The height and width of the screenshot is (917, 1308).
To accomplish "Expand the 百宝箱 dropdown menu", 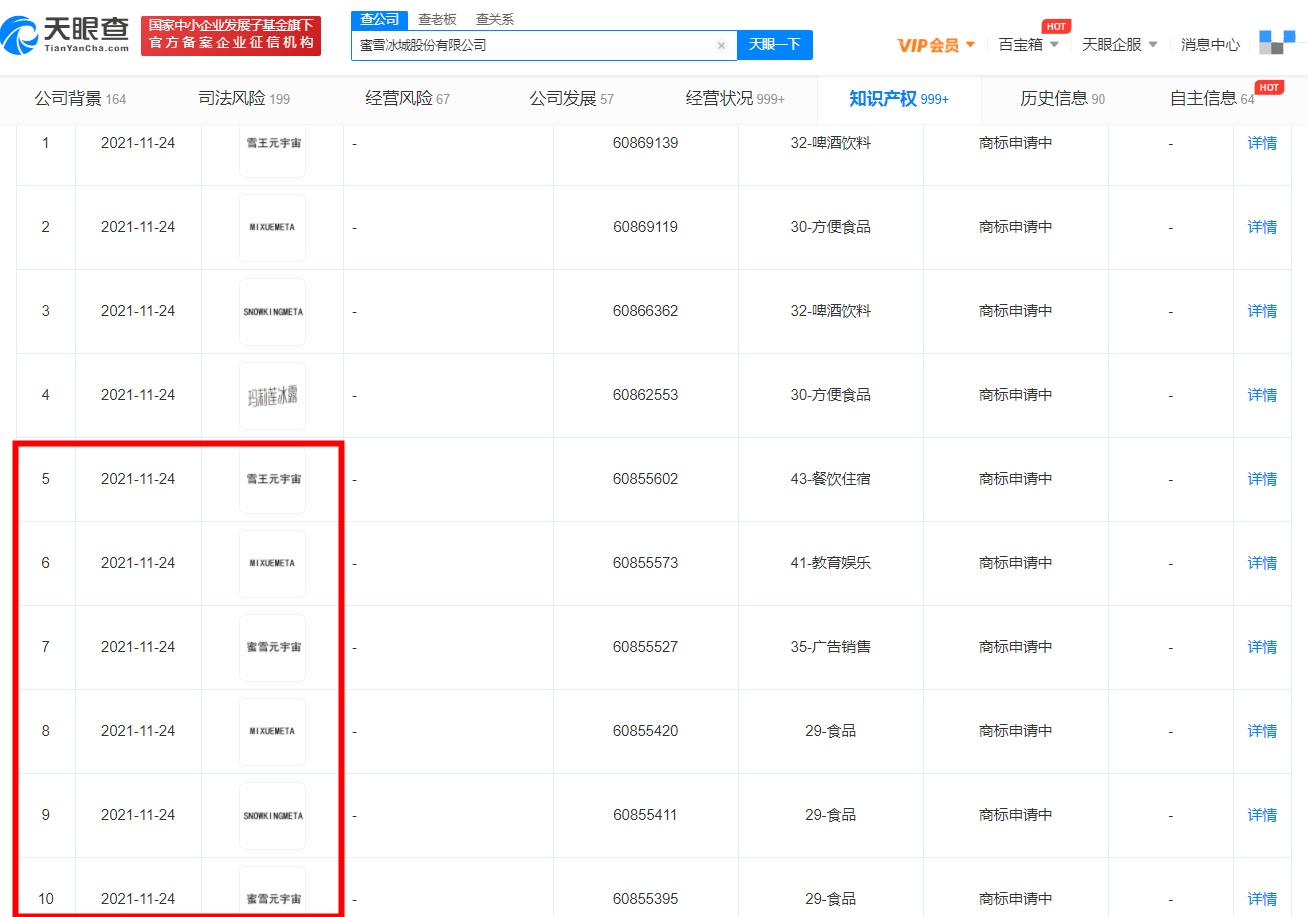I will (1028, 45).
